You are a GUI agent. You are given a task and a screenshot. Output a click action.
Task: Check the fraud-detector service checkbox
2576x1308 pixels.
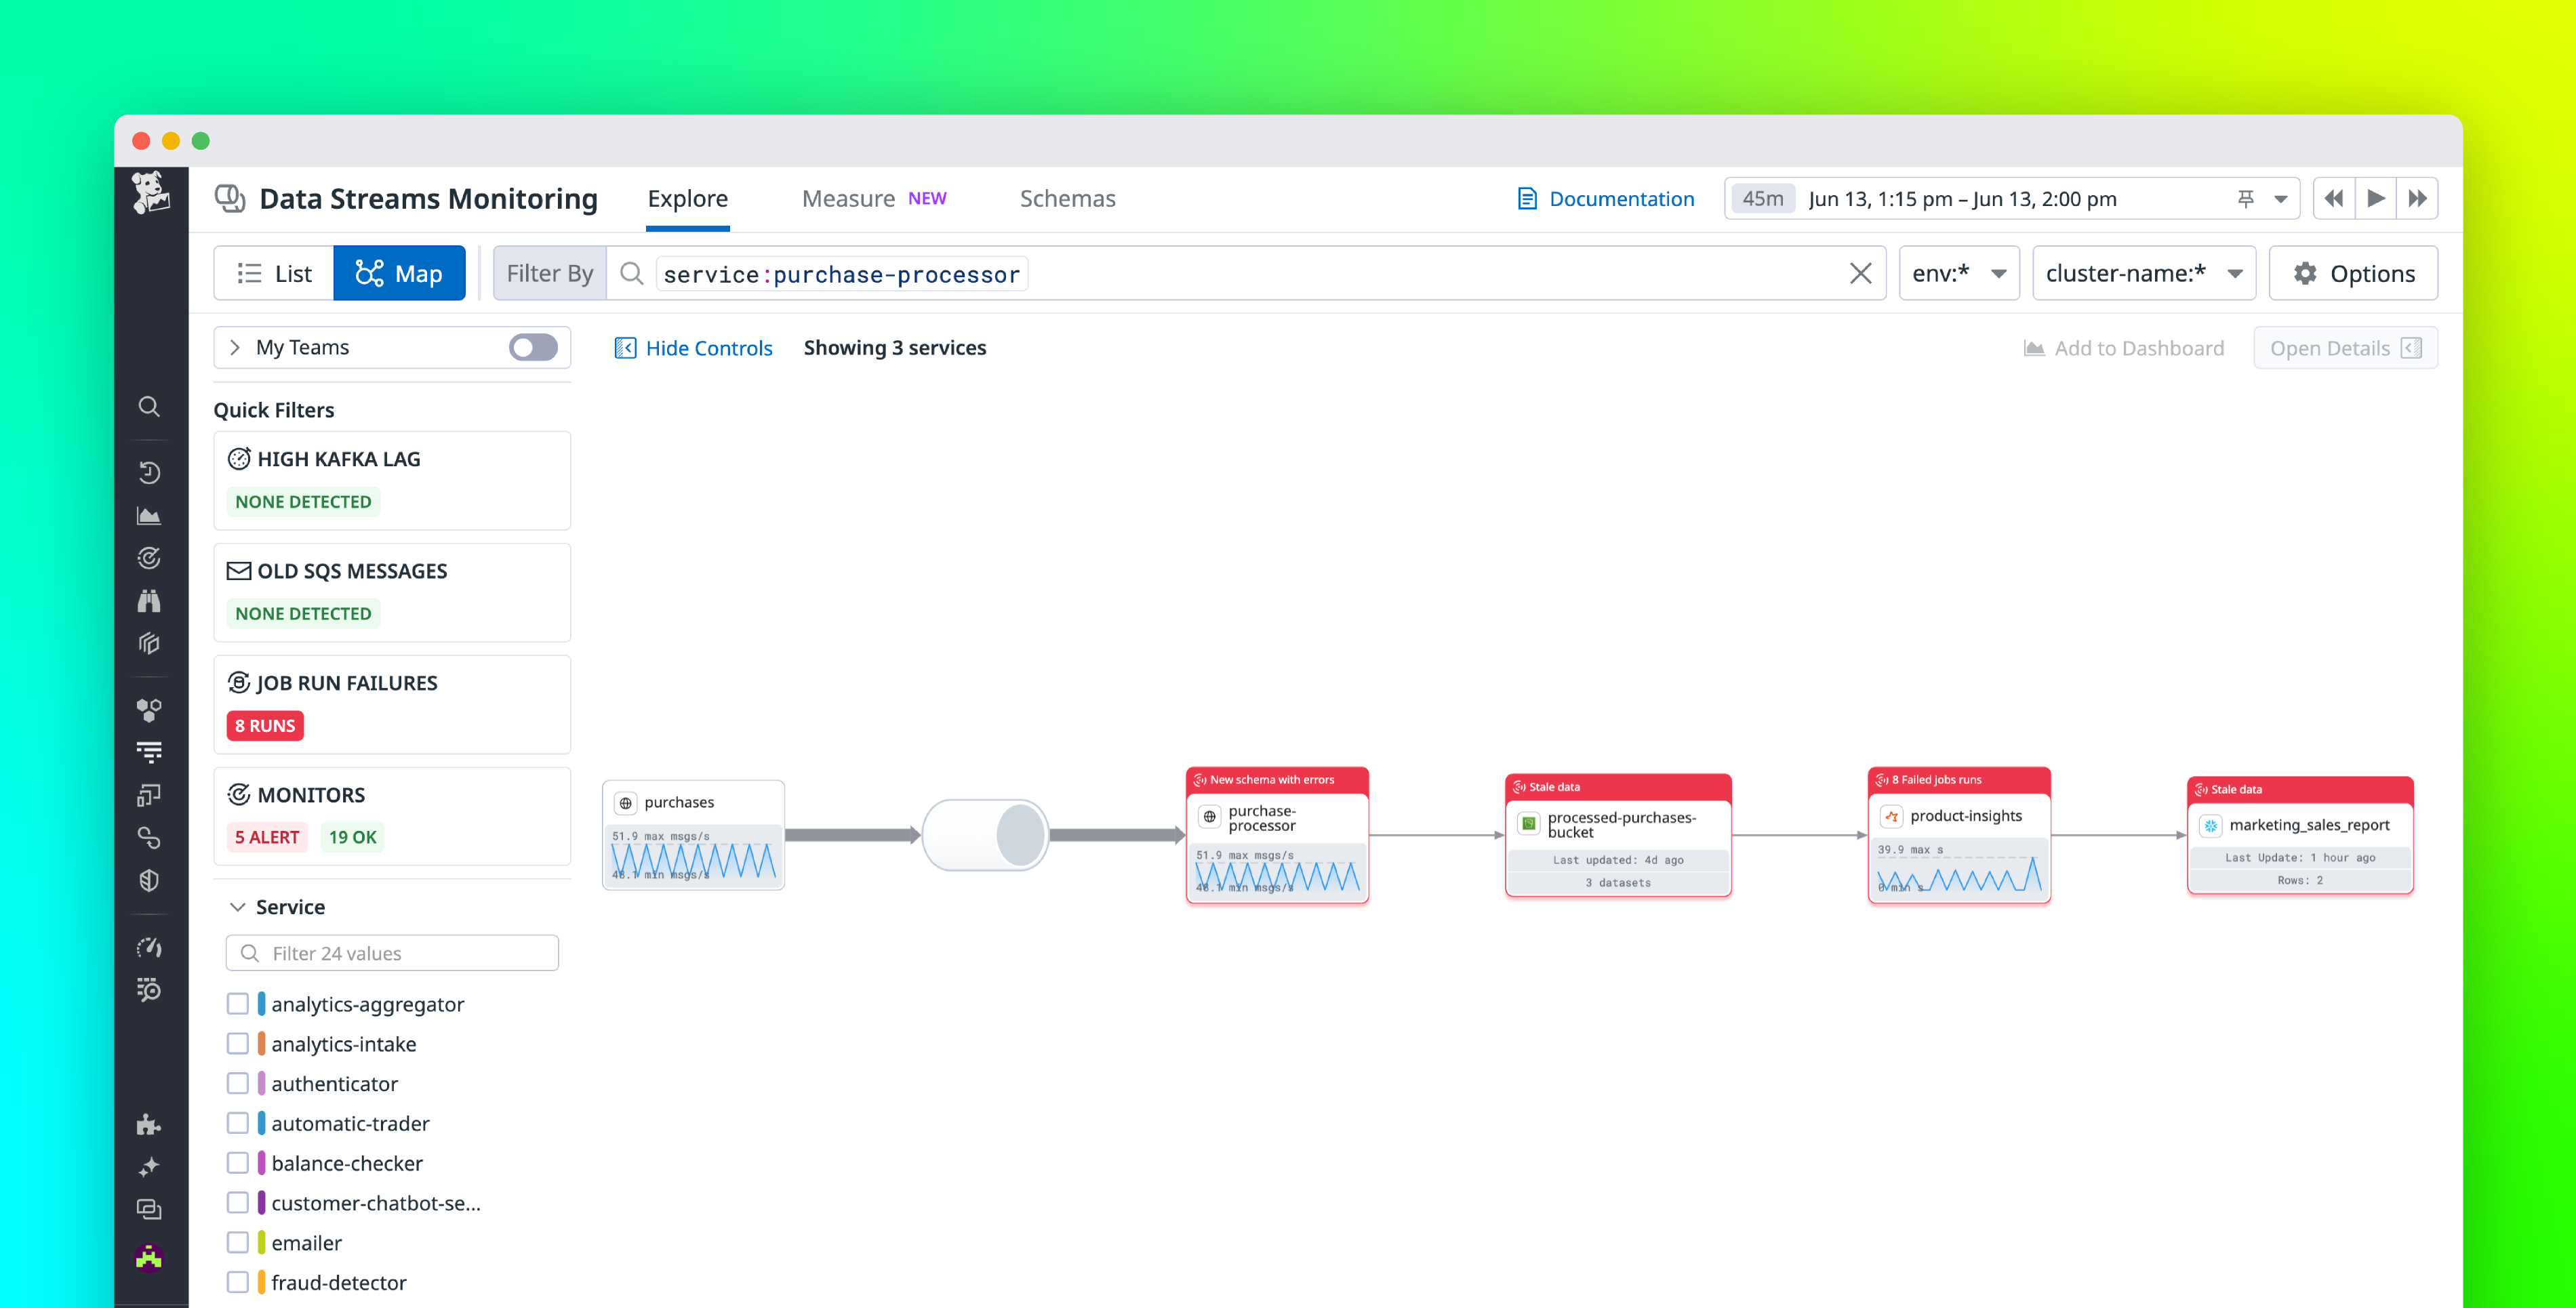[238, 1281]
